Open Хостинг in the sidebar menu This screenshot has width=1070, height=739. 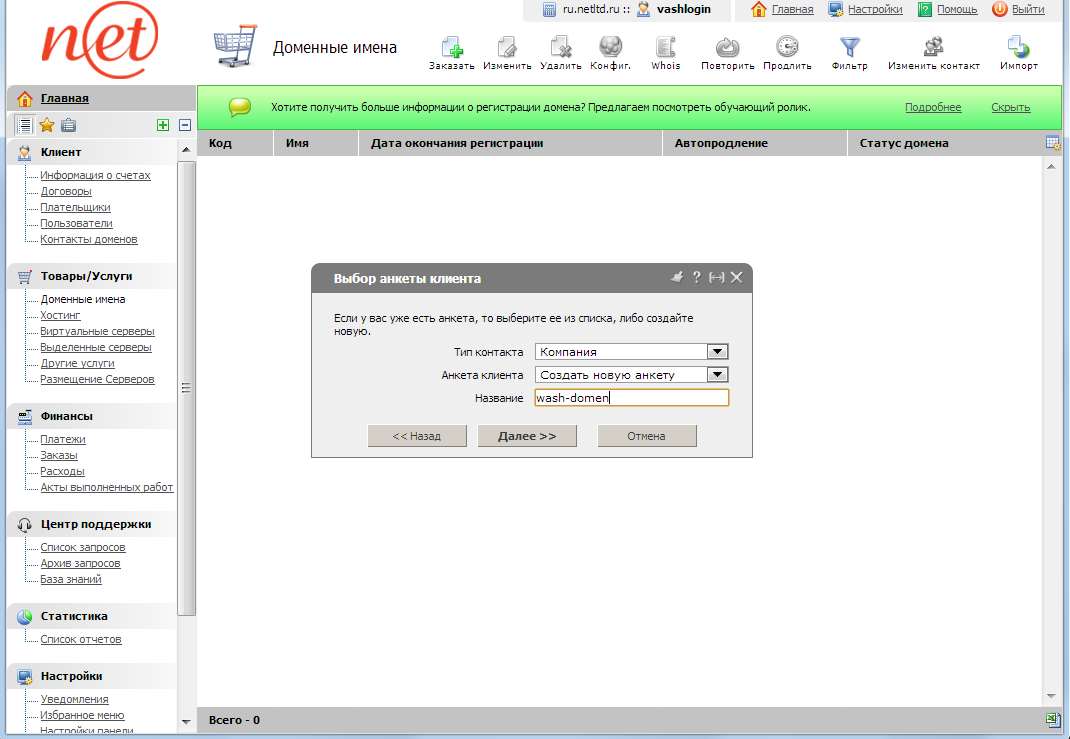click(x=60, y=316)
